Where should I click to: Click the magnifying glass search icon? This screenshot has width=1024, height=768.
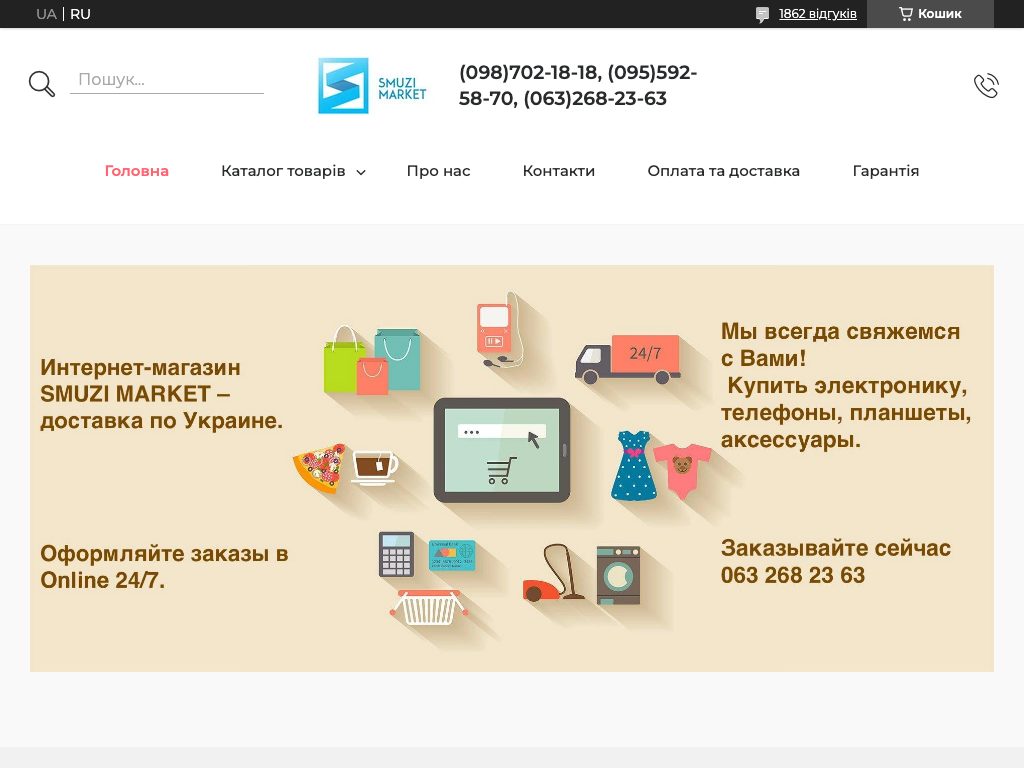pos(42,84)
